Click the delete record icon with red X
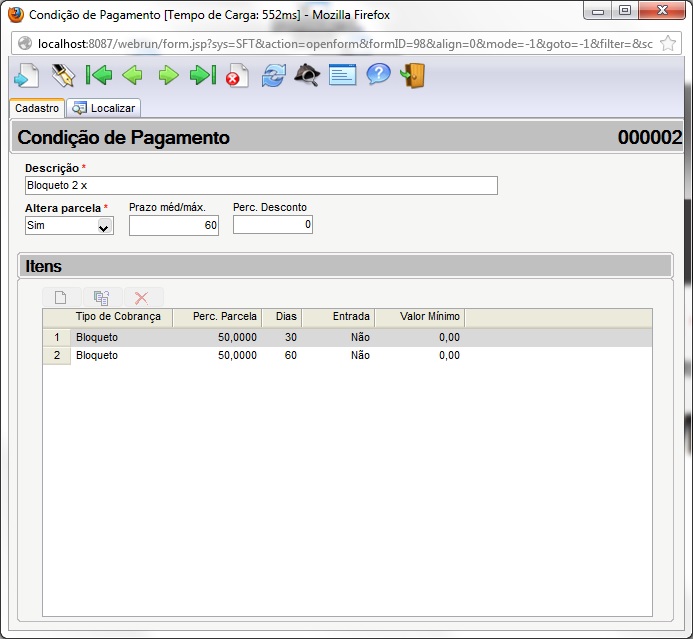The width and height of the screenshot is (693, 639). [237, 76]
